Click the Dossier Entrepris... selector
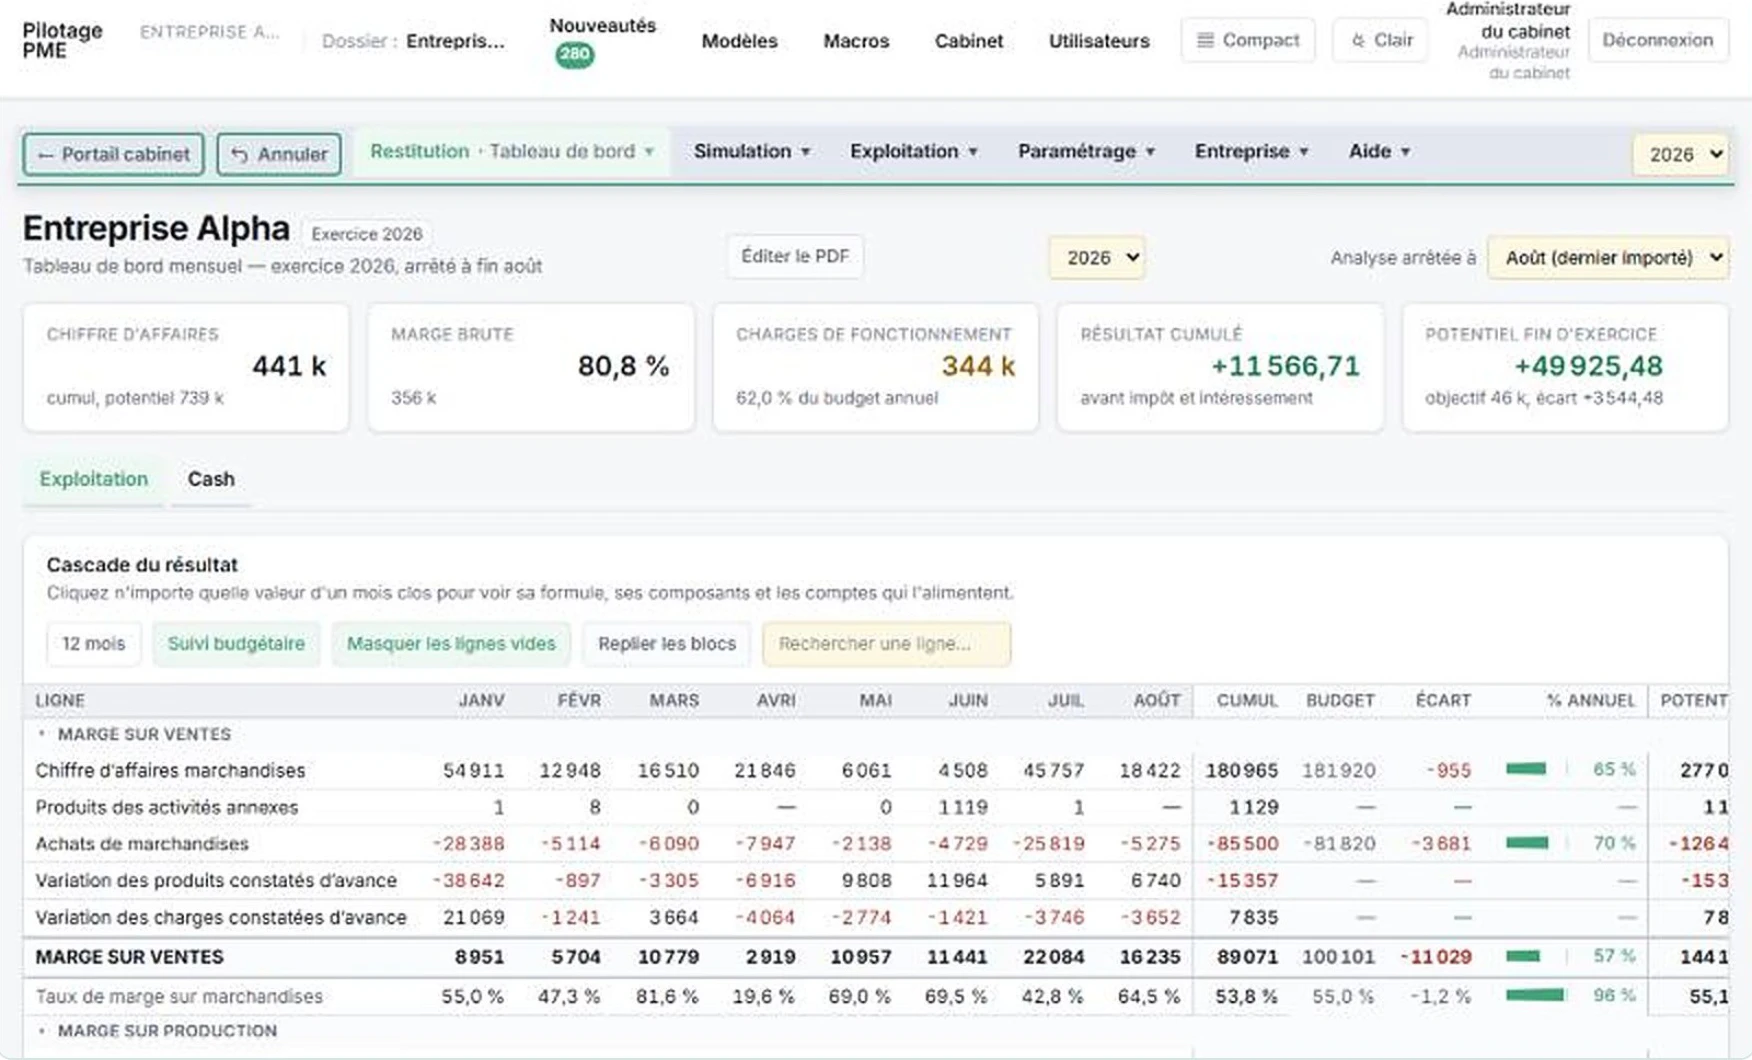The image size is (1752, 1060). click(x=413, y=41)
